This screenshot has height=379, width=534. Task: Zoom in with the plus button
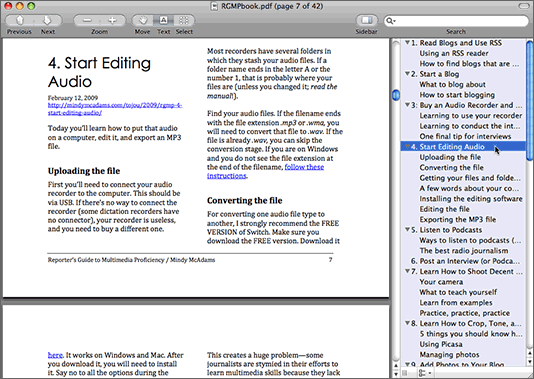point(112,20)
